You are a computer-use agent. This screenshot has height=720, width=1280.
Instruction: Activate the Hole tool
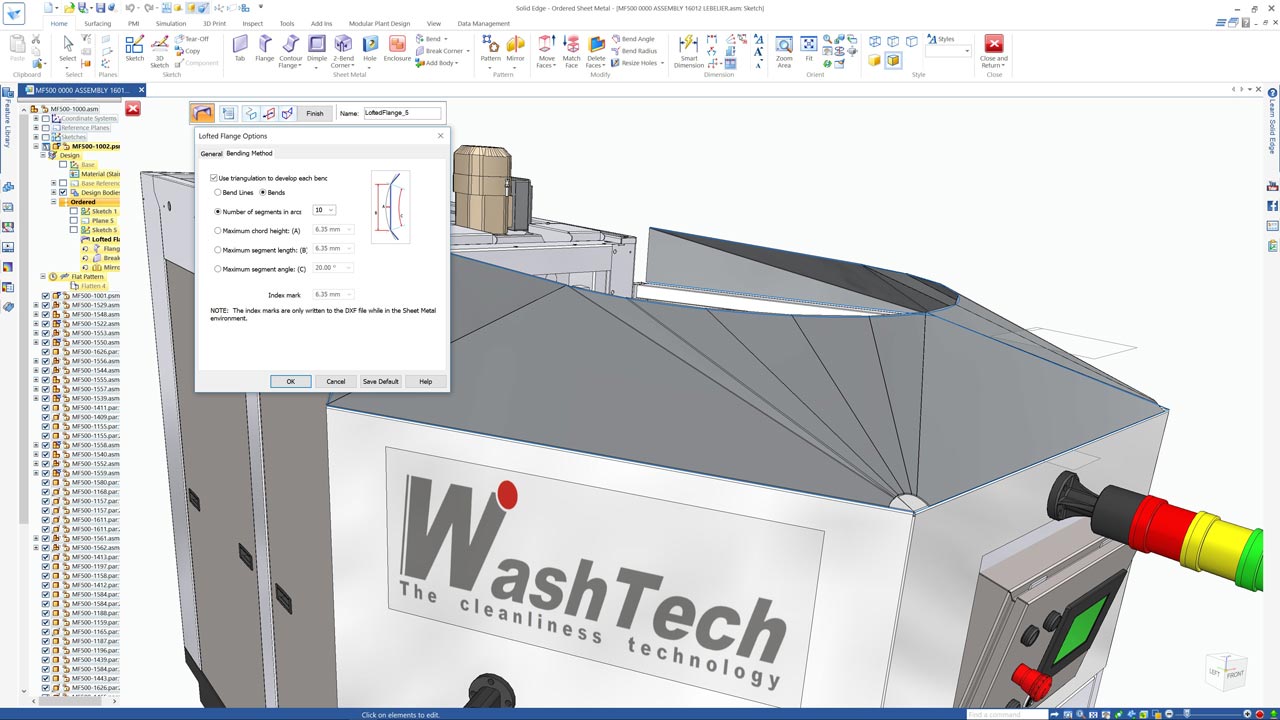click(x=370, y=45)
